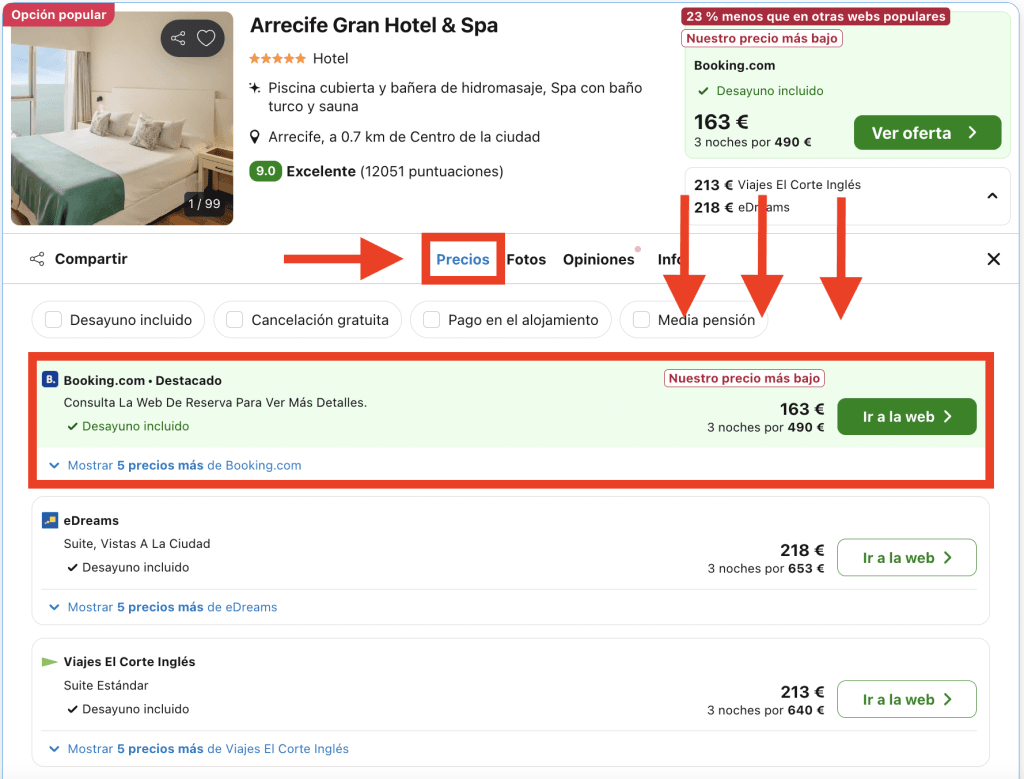
Task: Open the hotel room photo thumbnail
Action: [122, 118]
